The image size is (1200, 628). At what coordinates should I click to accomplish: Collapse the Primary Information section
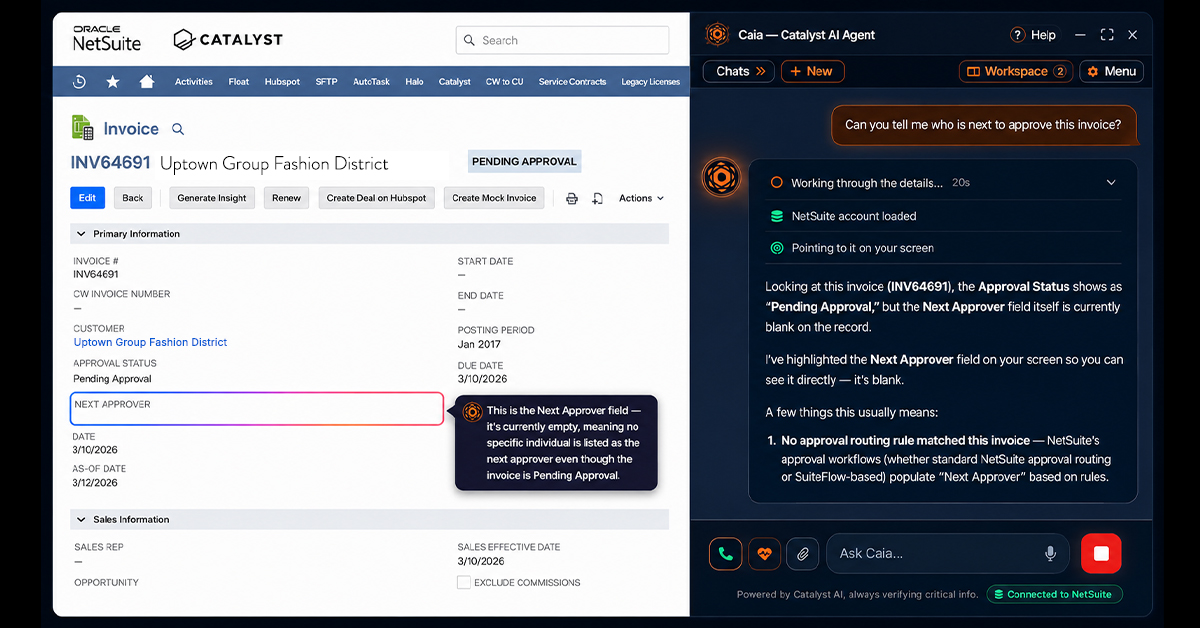click(x=81, y=234)
